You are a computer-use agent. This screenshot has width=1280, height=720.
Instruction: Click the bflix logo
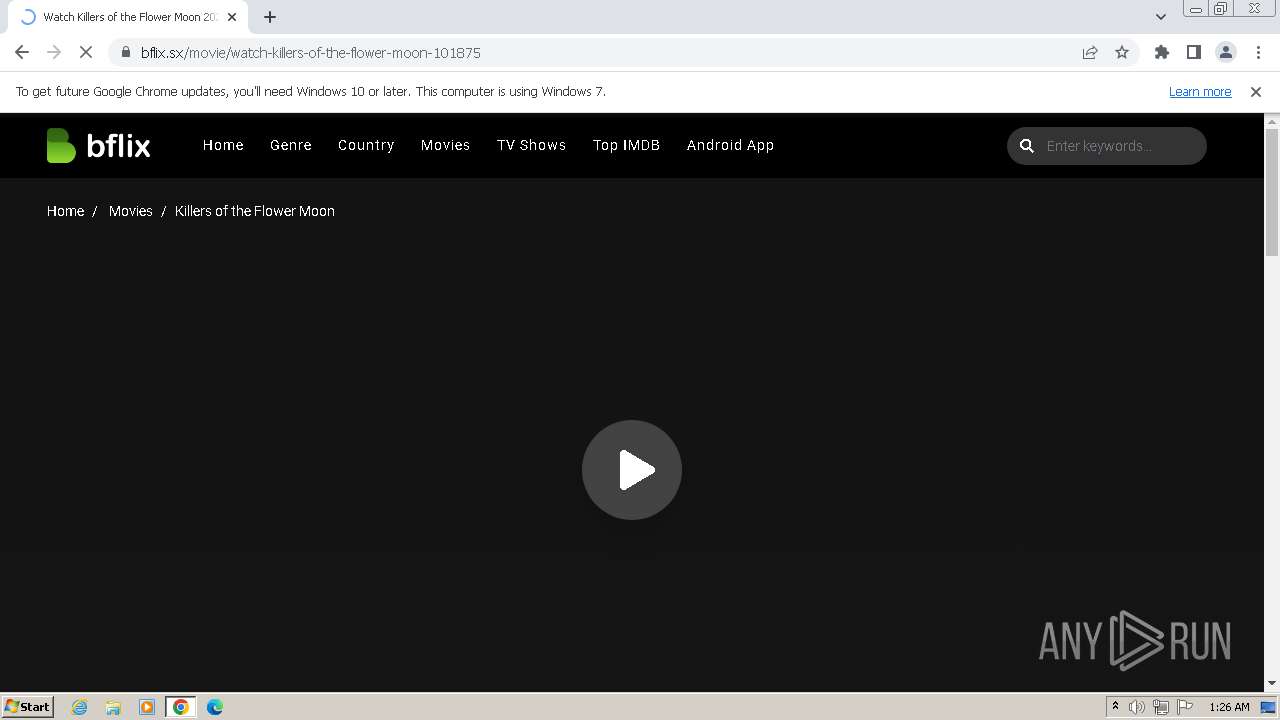pyautogui.click(x=98, y=146)
